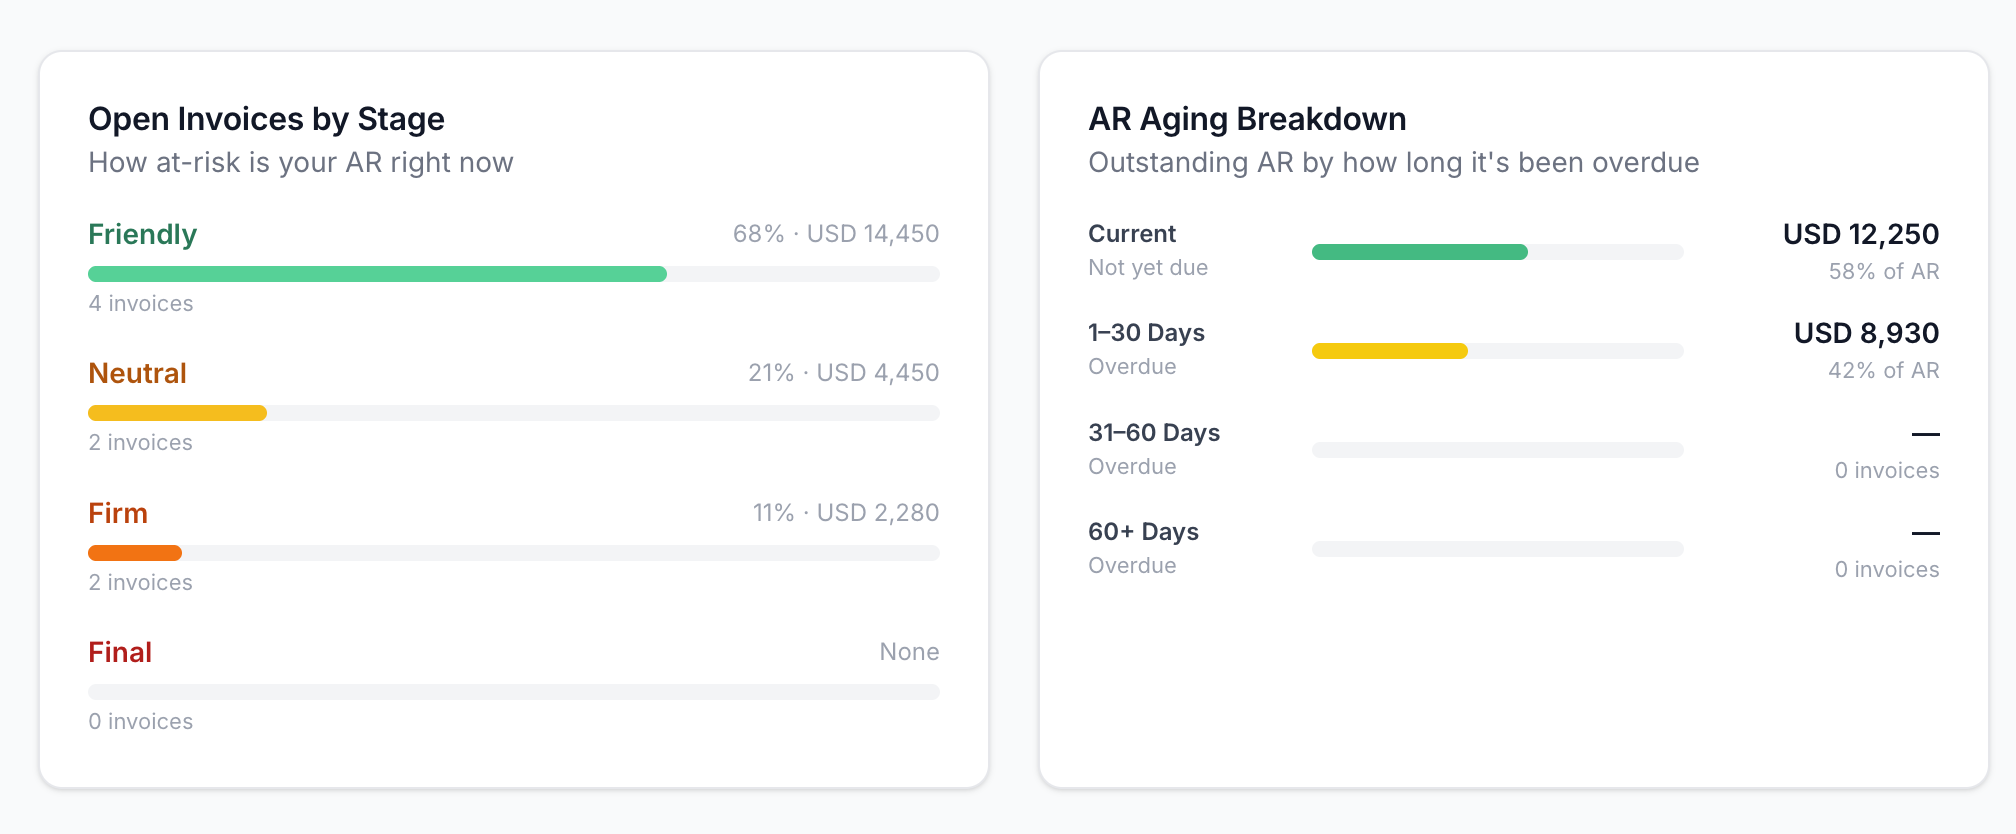2016x834 pixels.
Task: Open the Firm stage label
Action: click(x=118, y=513)
